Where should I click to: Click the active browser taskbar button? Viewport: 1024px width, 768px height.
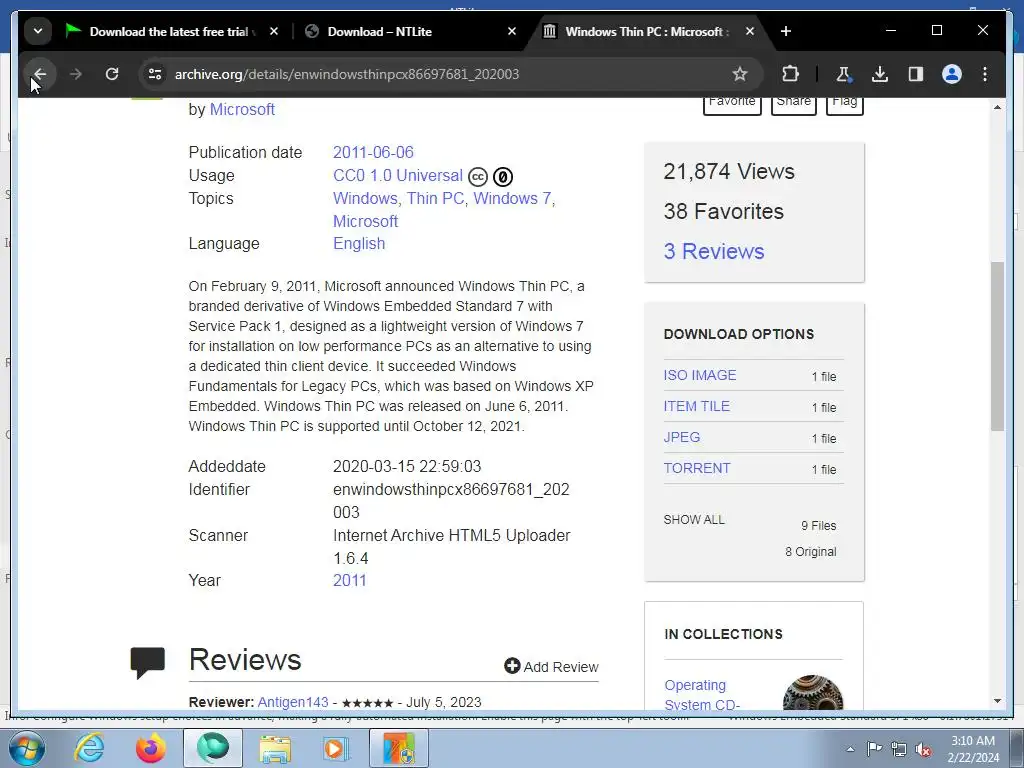click(x=213, y=748)
